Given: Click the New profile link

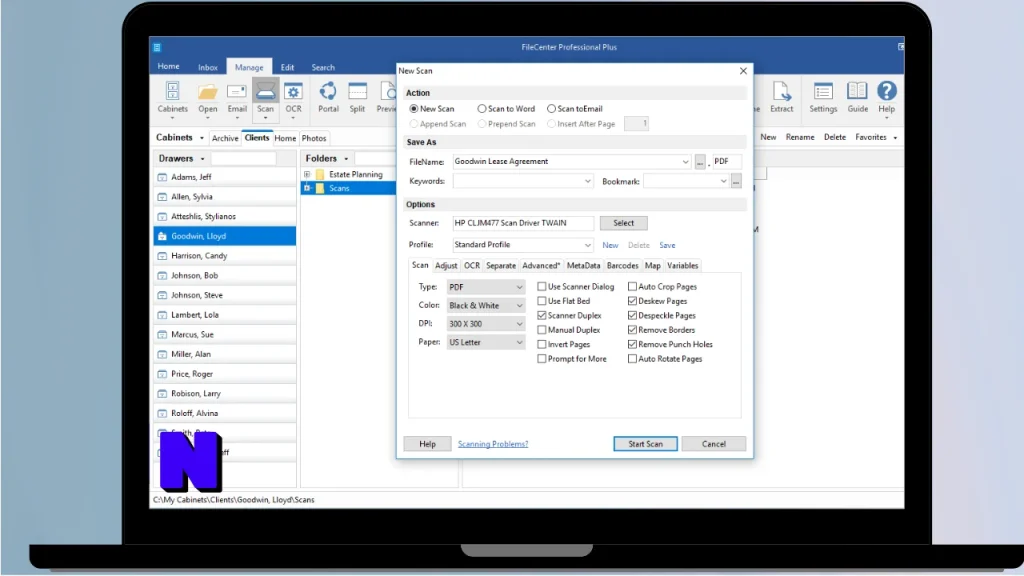Looking at the screenshot, I should click(610, 246).
